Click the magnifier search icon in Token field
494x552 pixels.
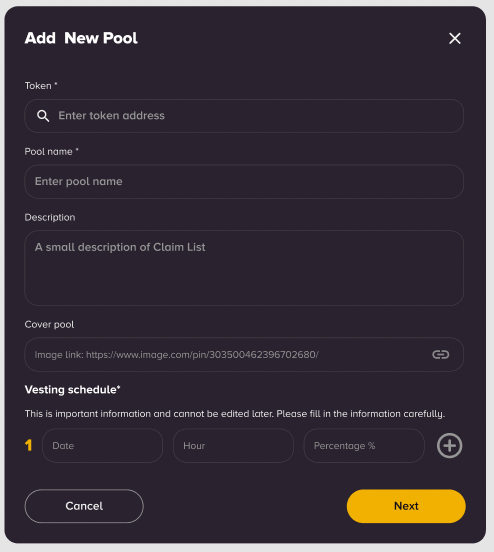pos(43,116)
